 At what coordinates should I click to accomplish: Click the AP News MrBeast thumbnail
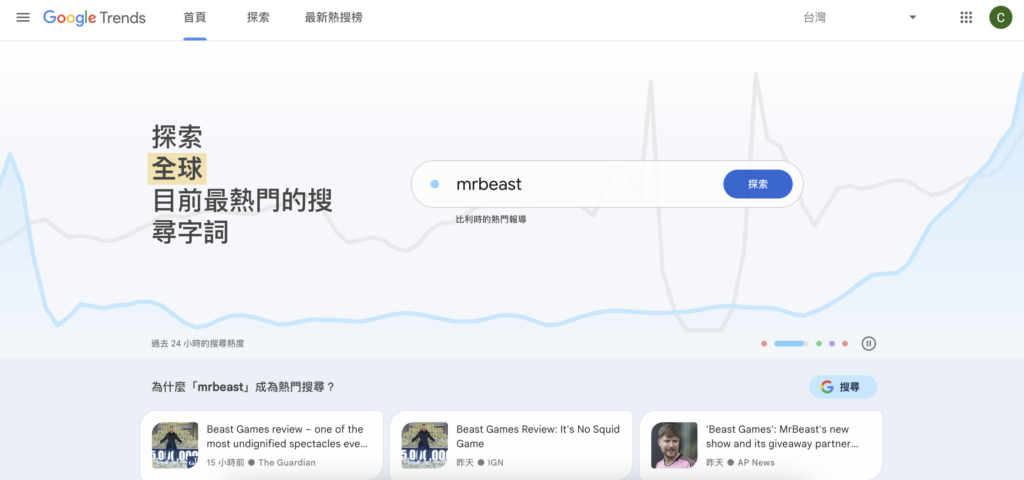[x=674, y=445]
